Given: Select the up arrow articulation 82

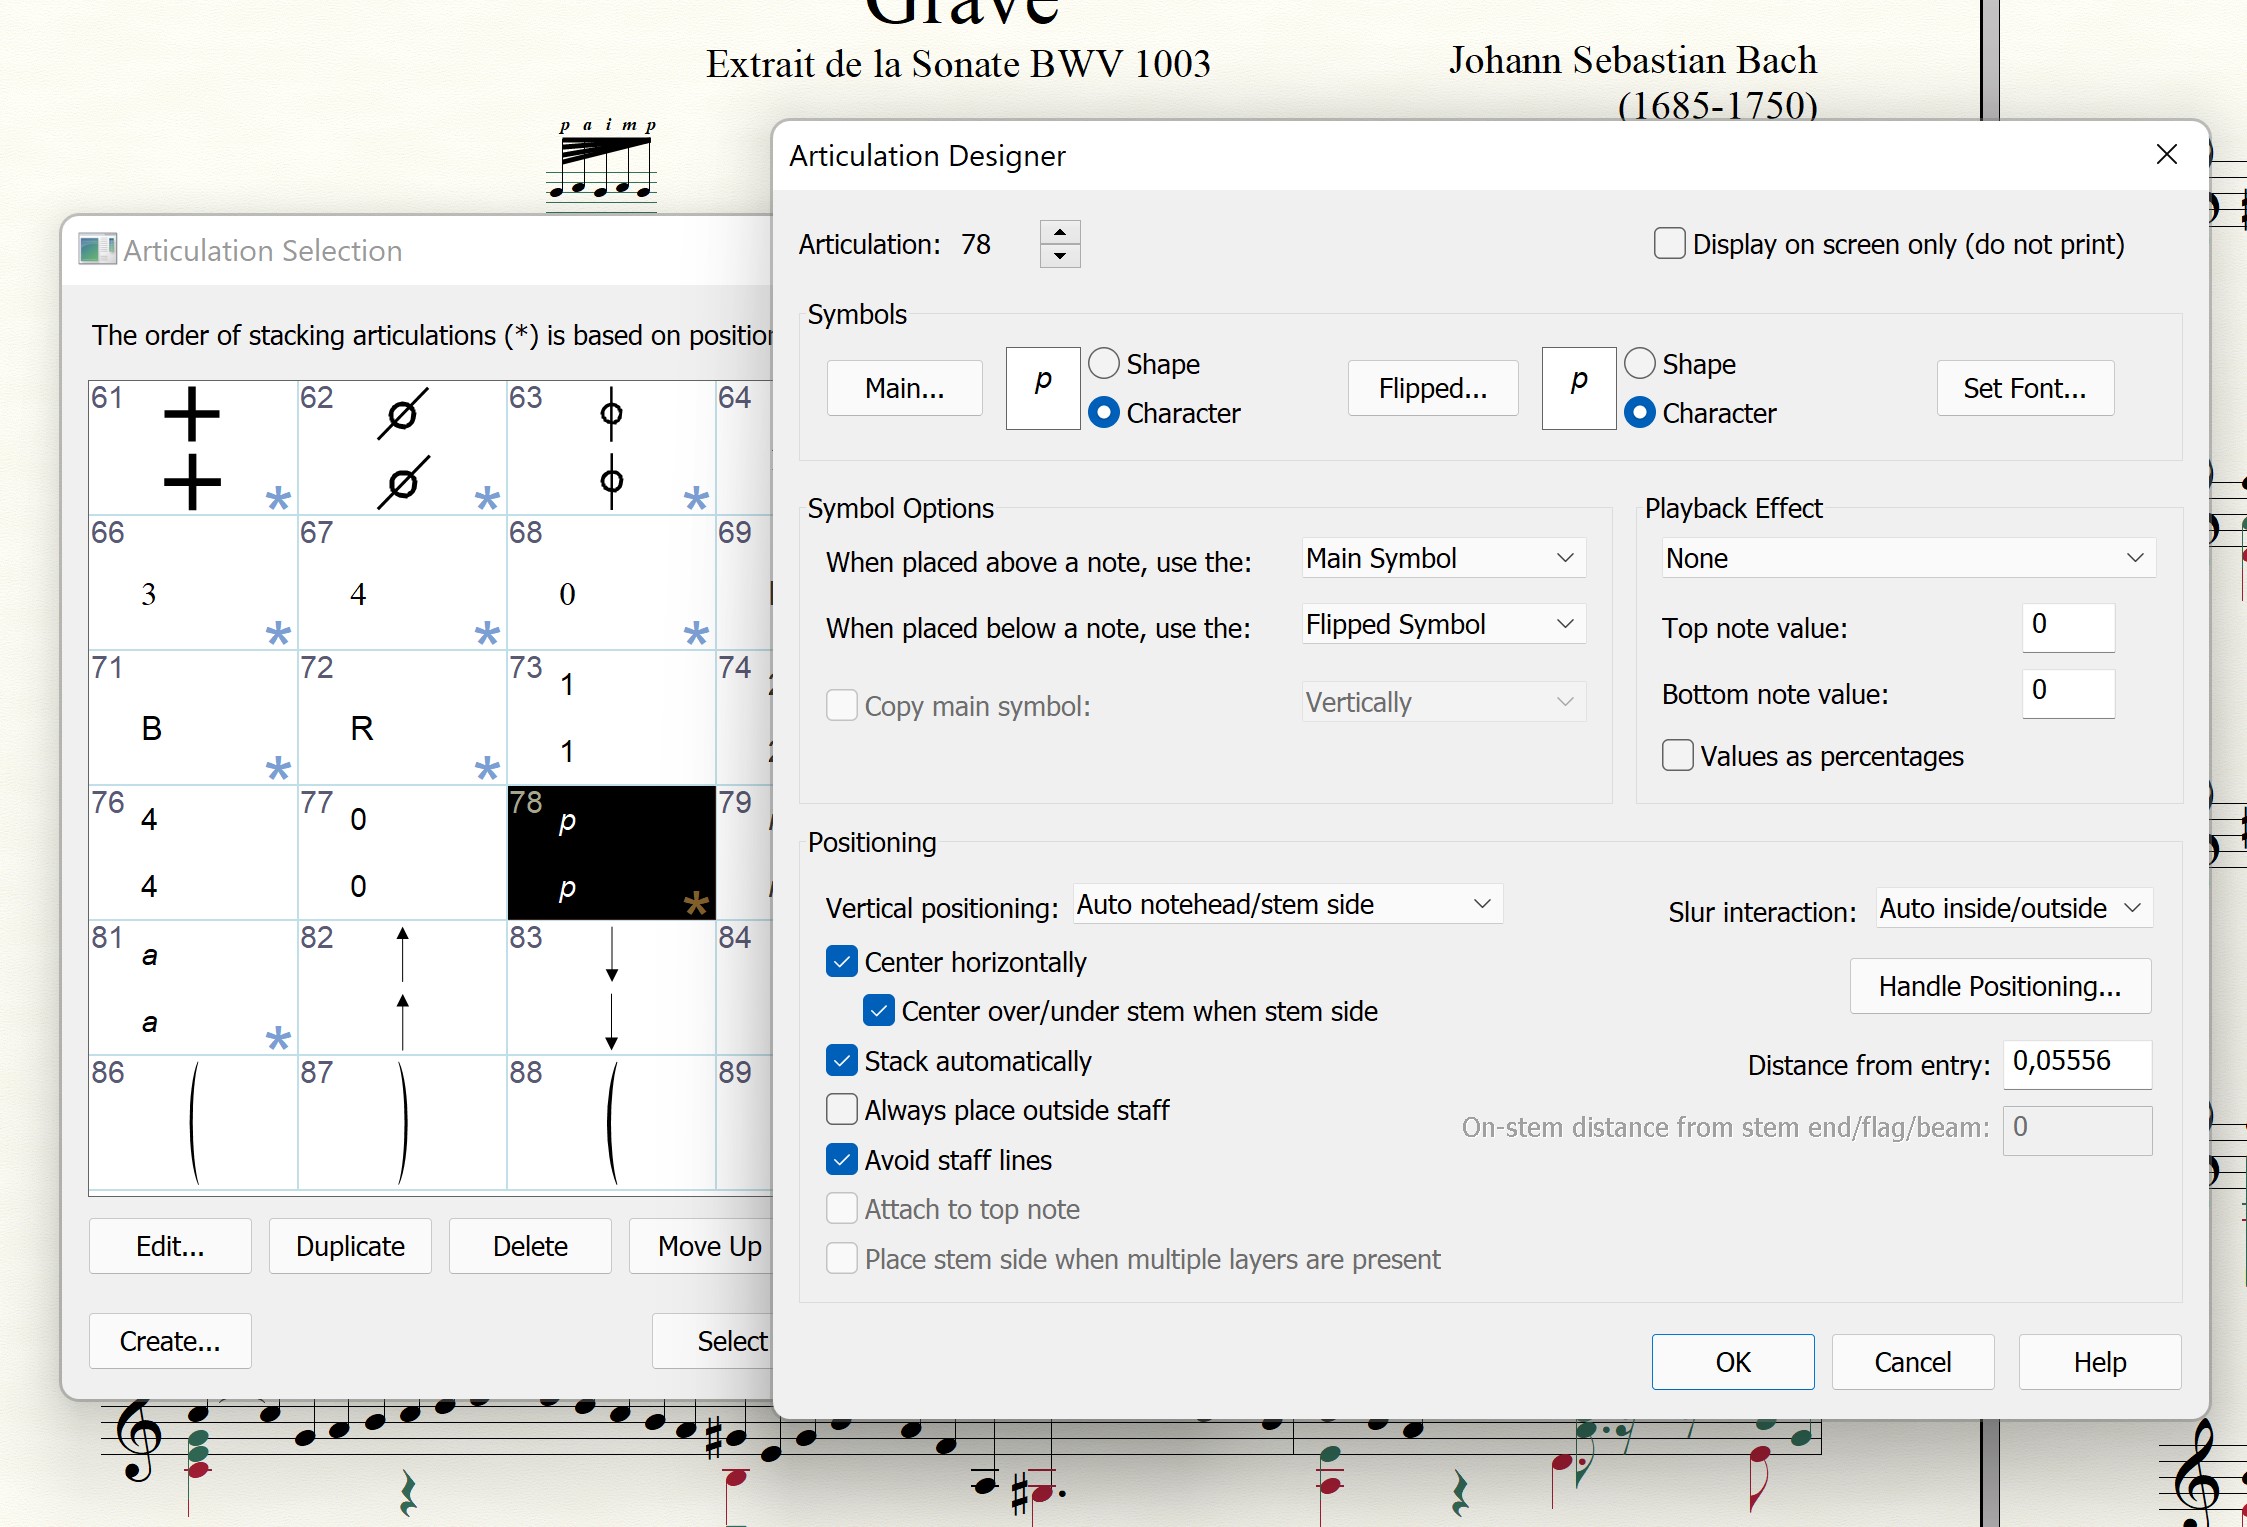Looking at the screenshot, I should [402, 987].
